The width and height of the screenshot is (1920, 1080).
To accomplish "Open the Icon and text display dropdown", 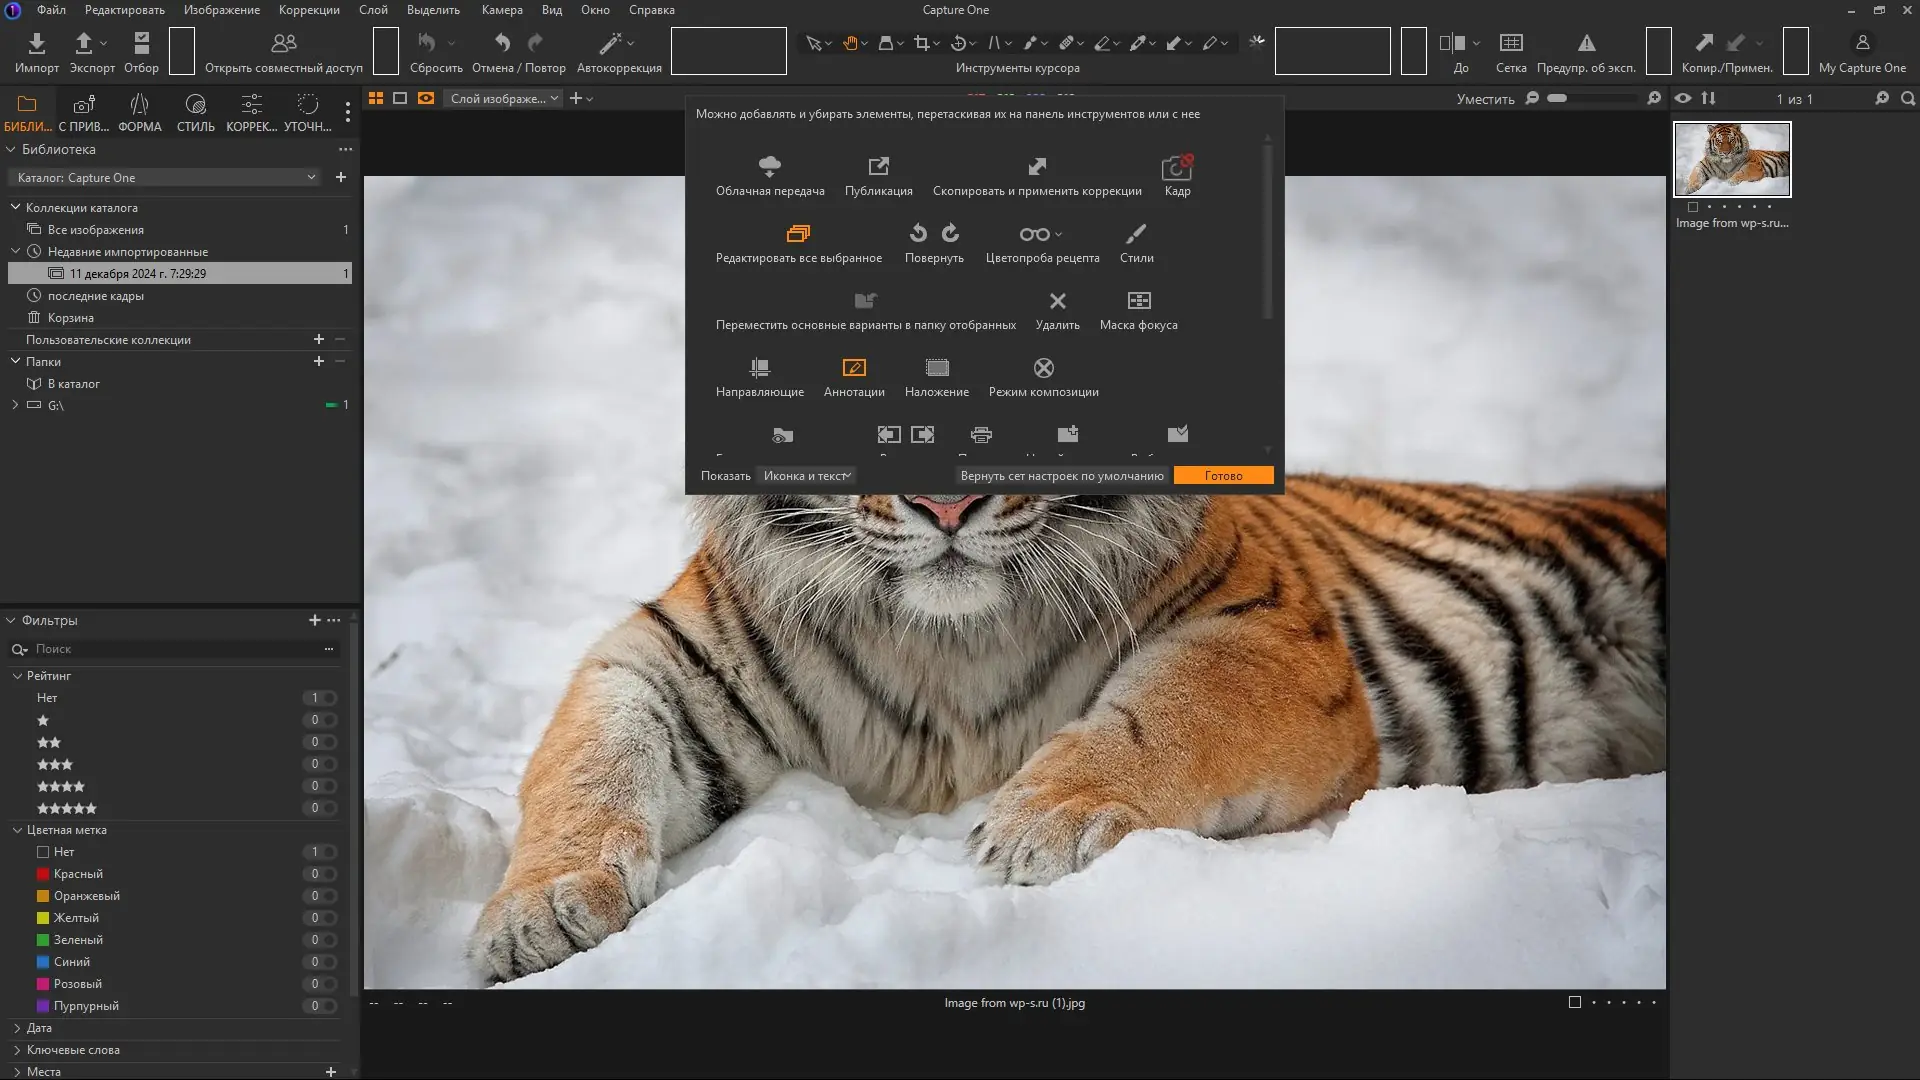I will [x=807, y=476].
